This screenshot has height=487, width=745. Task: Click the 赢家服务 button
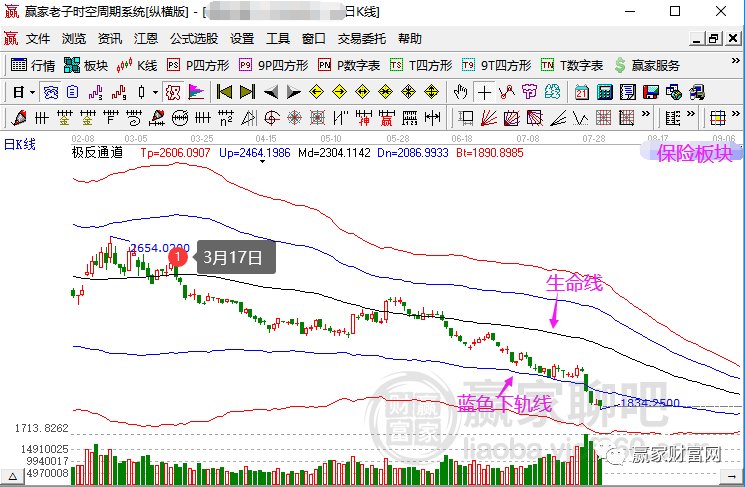coord(647,65)
